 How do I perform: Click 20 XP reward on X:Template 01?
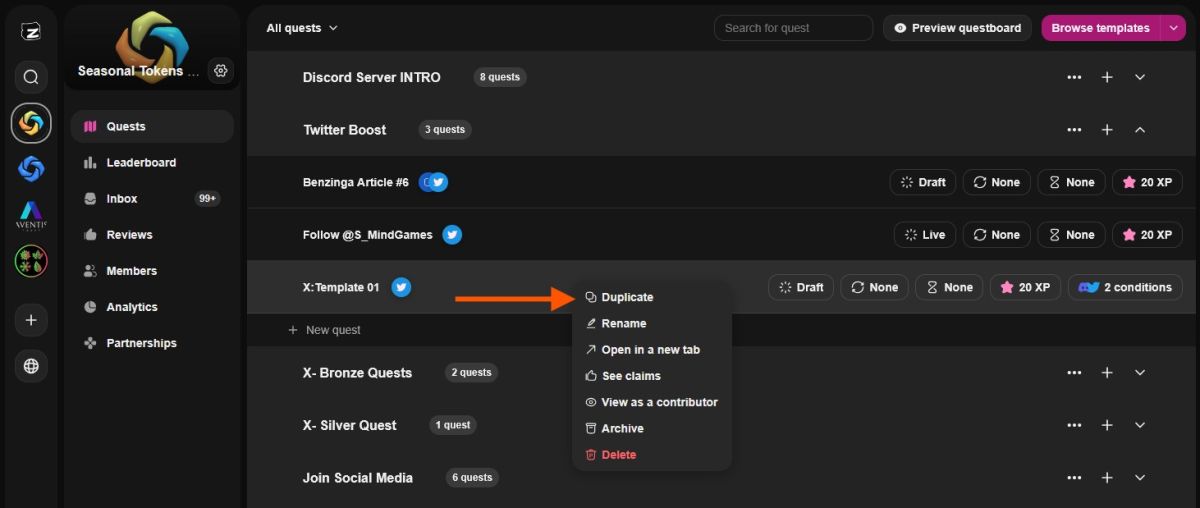click(1024, 287)
